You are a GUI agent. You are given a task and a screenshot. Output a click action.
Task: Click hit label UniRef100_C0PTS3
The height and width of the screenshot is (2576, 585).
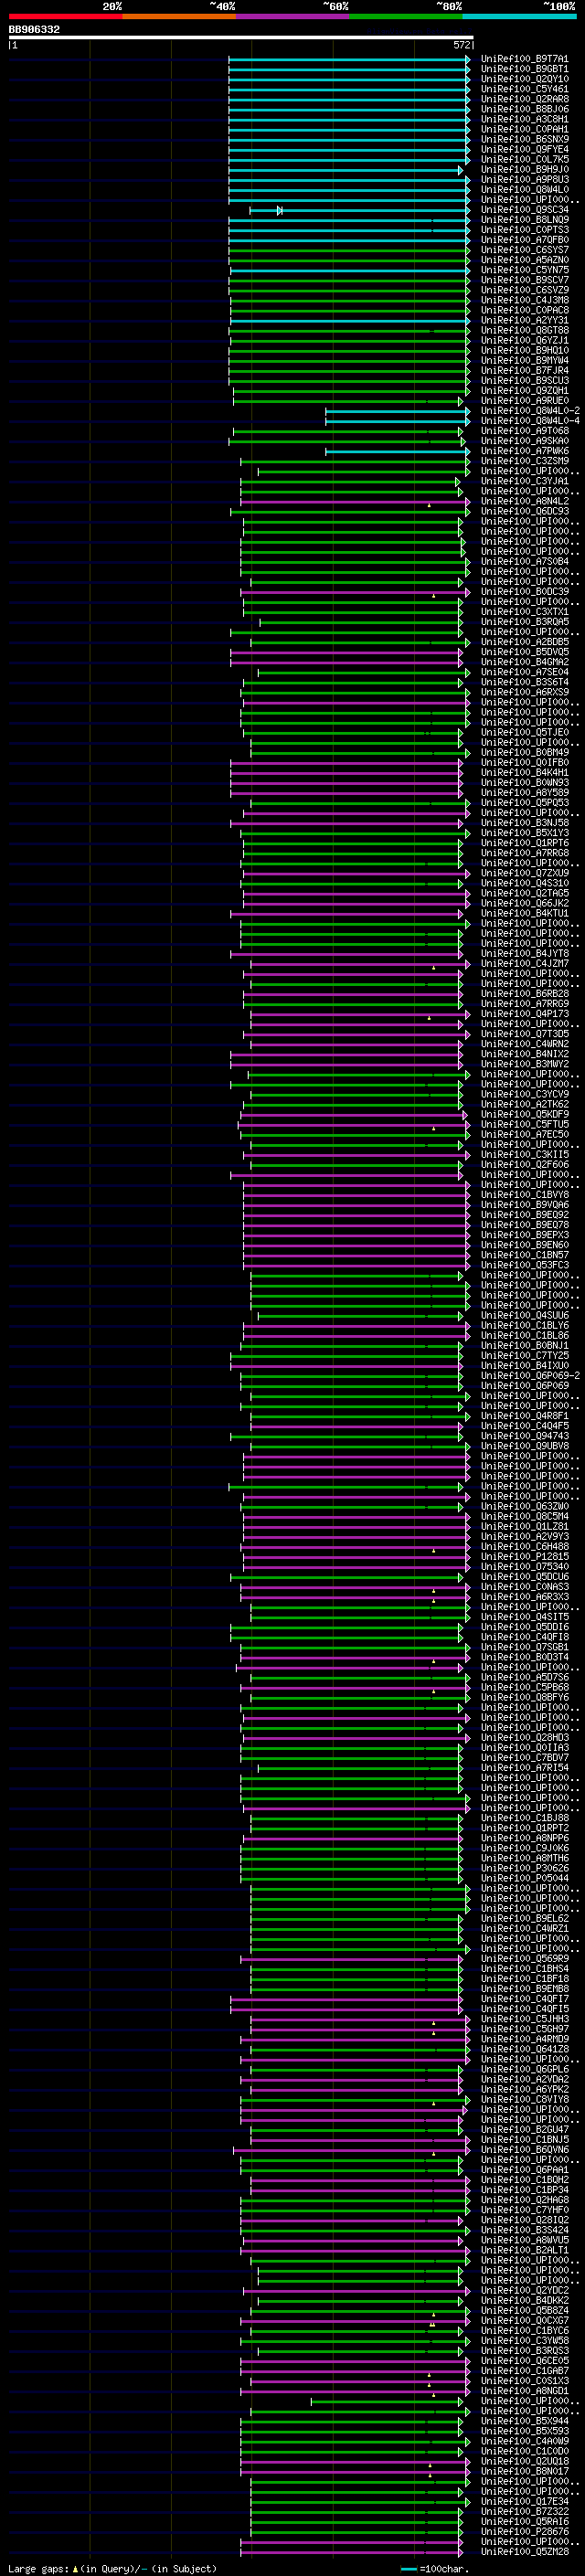click(524, 230)
